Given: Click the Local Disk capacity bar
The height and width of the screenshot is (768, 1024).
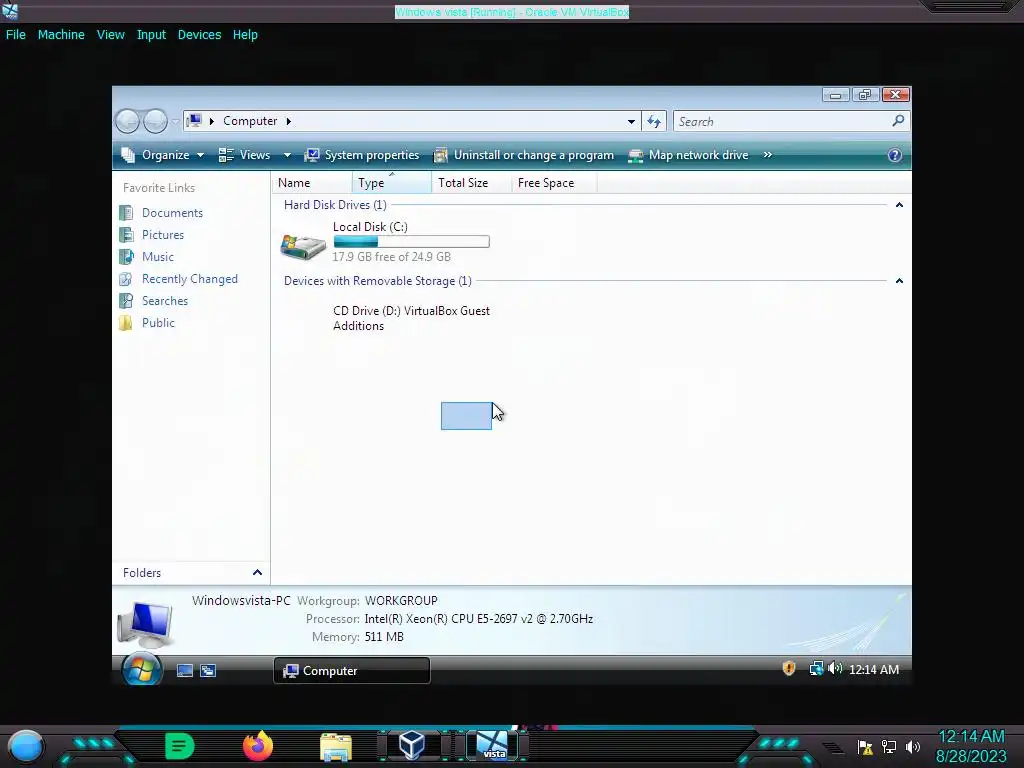Looking at the screenshot, I should [411, 242].
